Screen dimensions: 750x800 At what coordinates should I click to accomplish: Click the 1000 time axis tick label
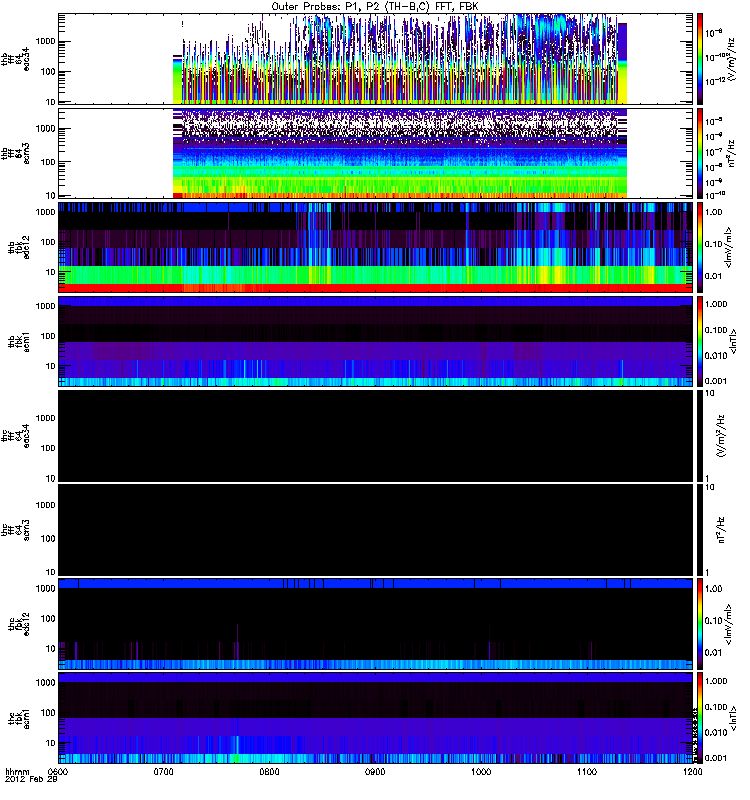pos(481,773)
